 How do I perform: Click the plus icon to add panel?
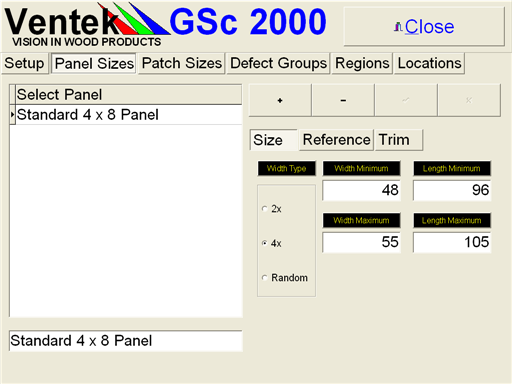point(280,100)
